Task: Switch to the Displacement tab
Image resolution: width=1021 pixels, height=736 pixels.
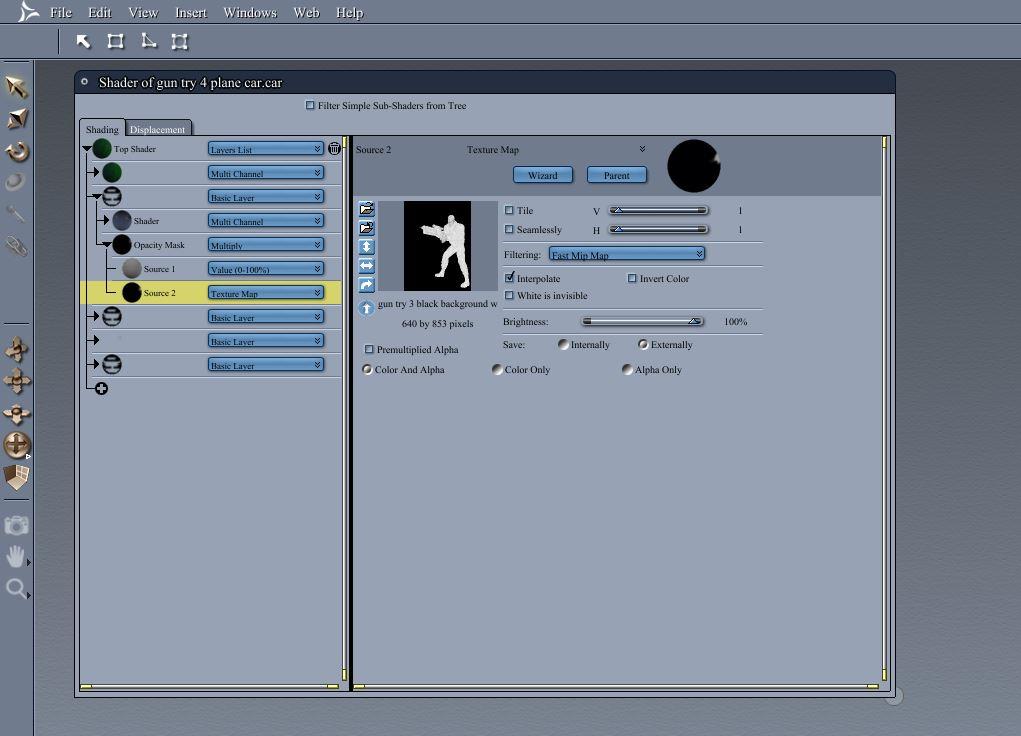Action: [x=158, y=128]
